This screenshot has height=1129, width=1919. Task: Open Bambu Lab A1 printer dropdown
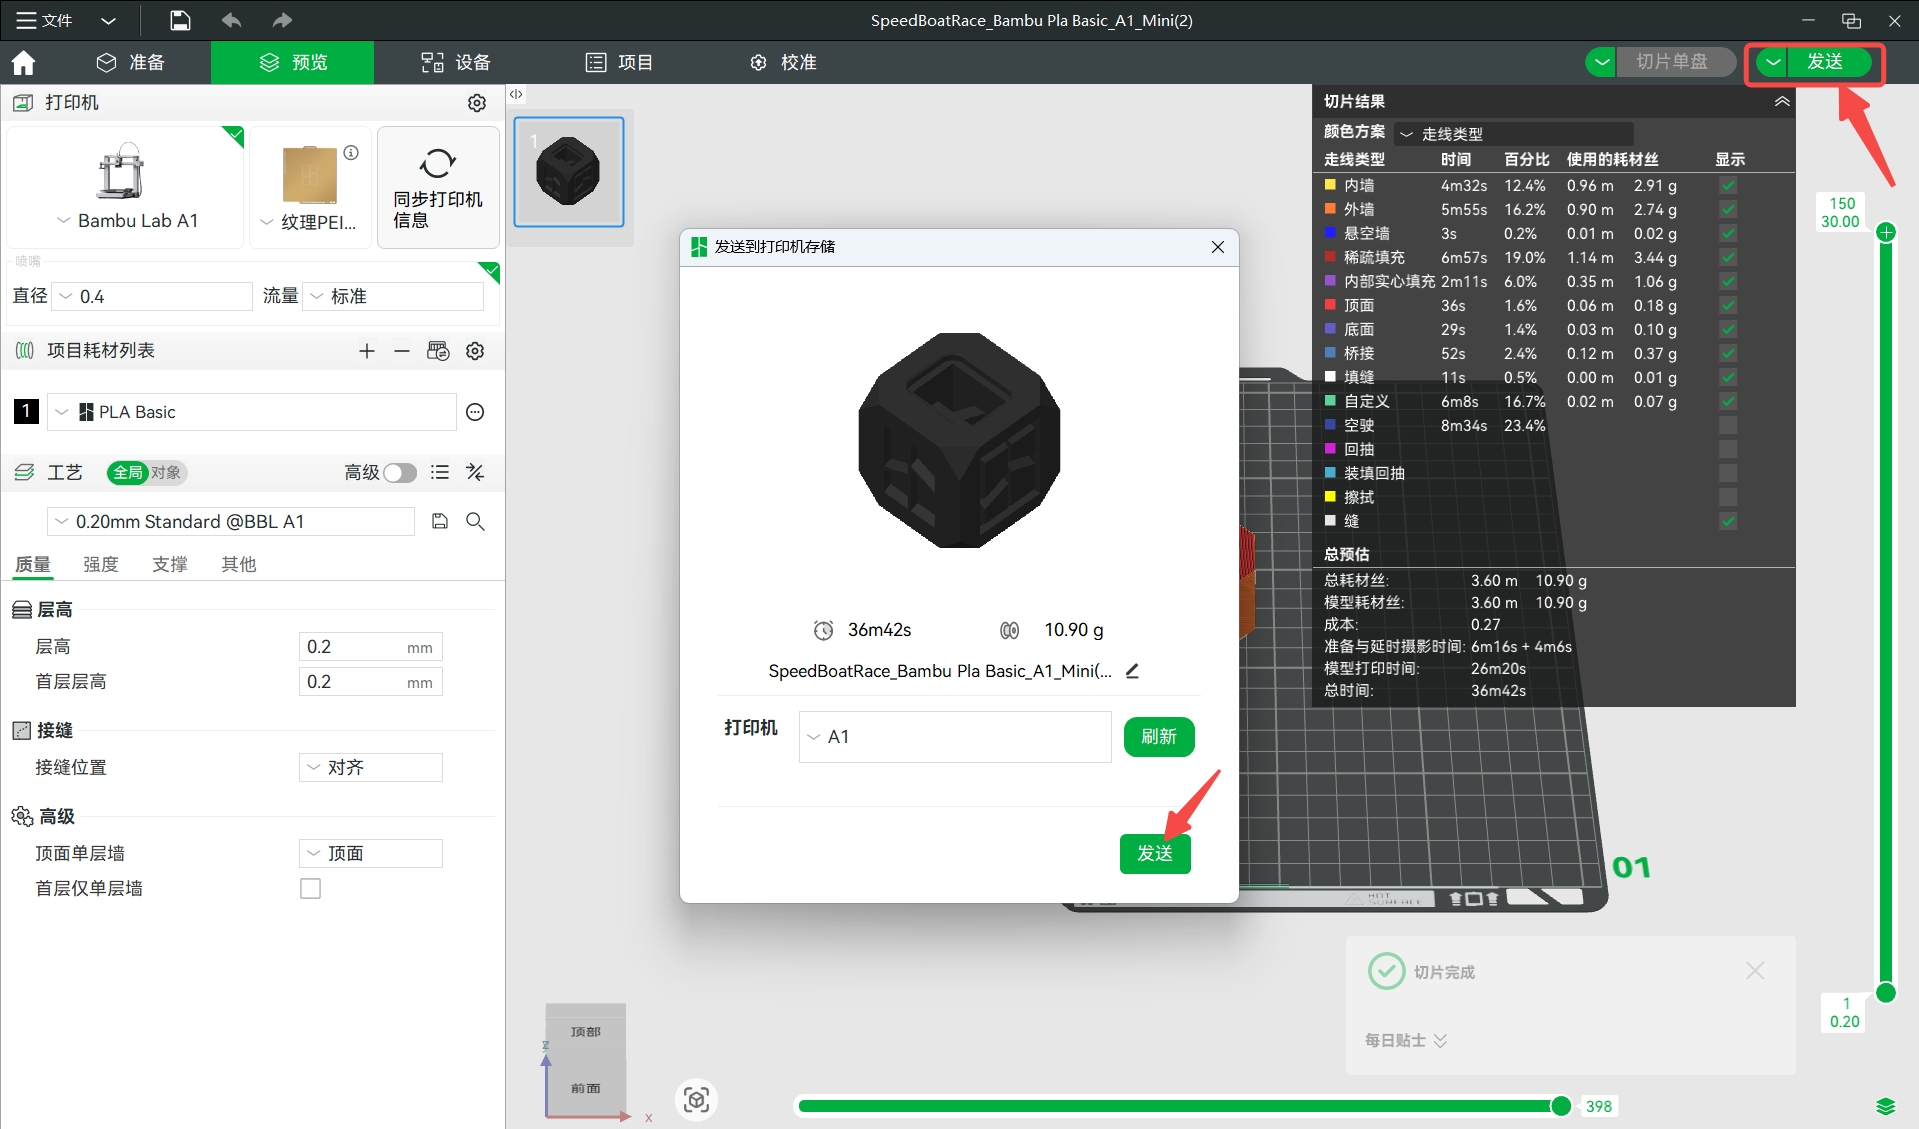point(127,220)
